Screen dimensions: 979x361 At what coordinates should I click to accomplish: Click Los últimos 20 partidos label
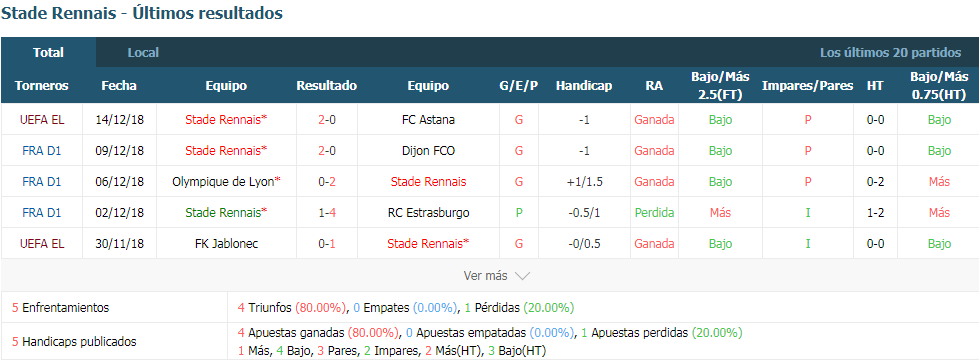pyautogui.click(x=890, y=52)
